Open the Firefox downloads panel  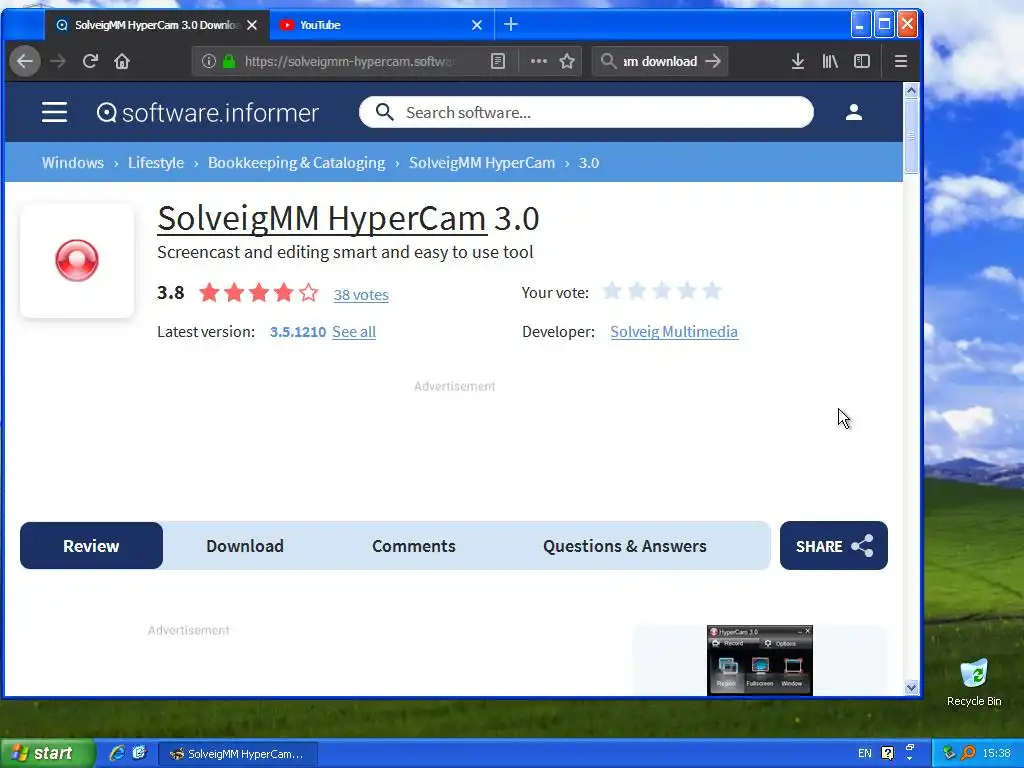pyautogui.click(x=797, y=61)
